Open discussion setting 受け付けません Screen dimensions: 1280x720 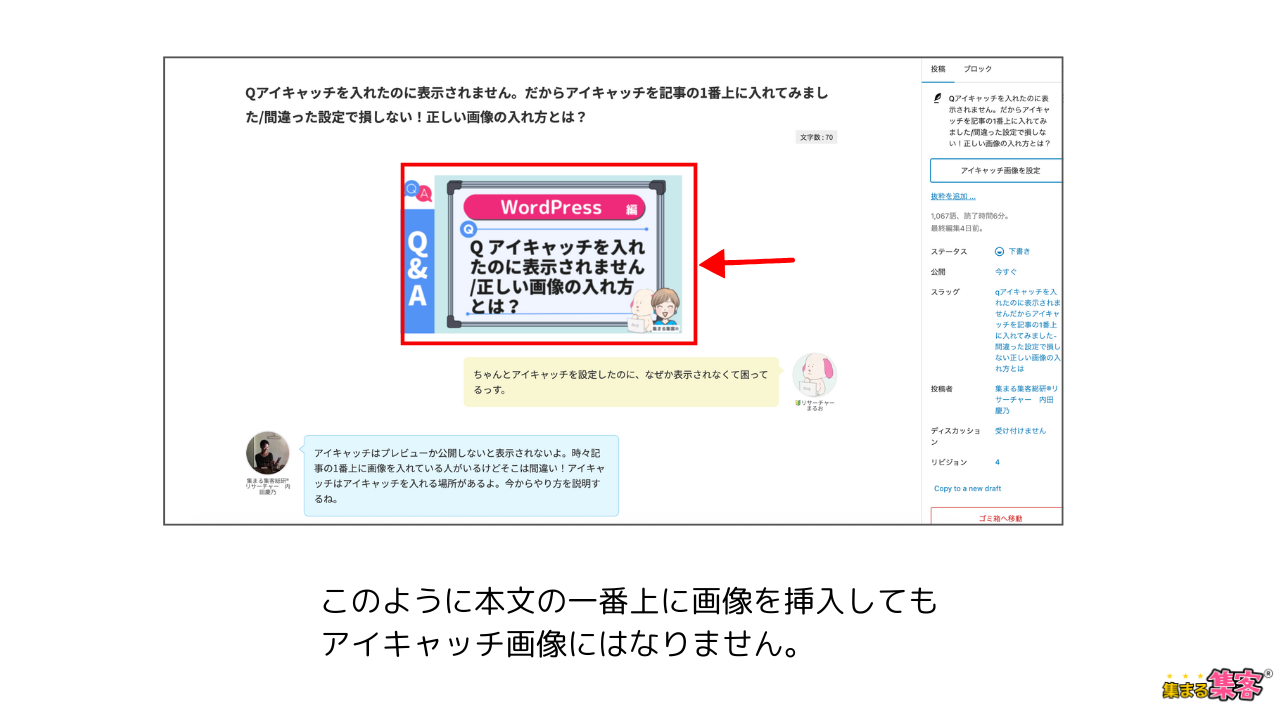click(x=1020, y=430)
